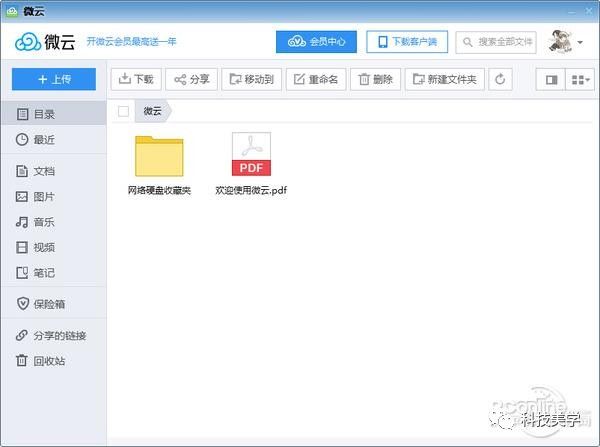
Task: Click the refresh arrow icon
Action: tap(500, 79)
